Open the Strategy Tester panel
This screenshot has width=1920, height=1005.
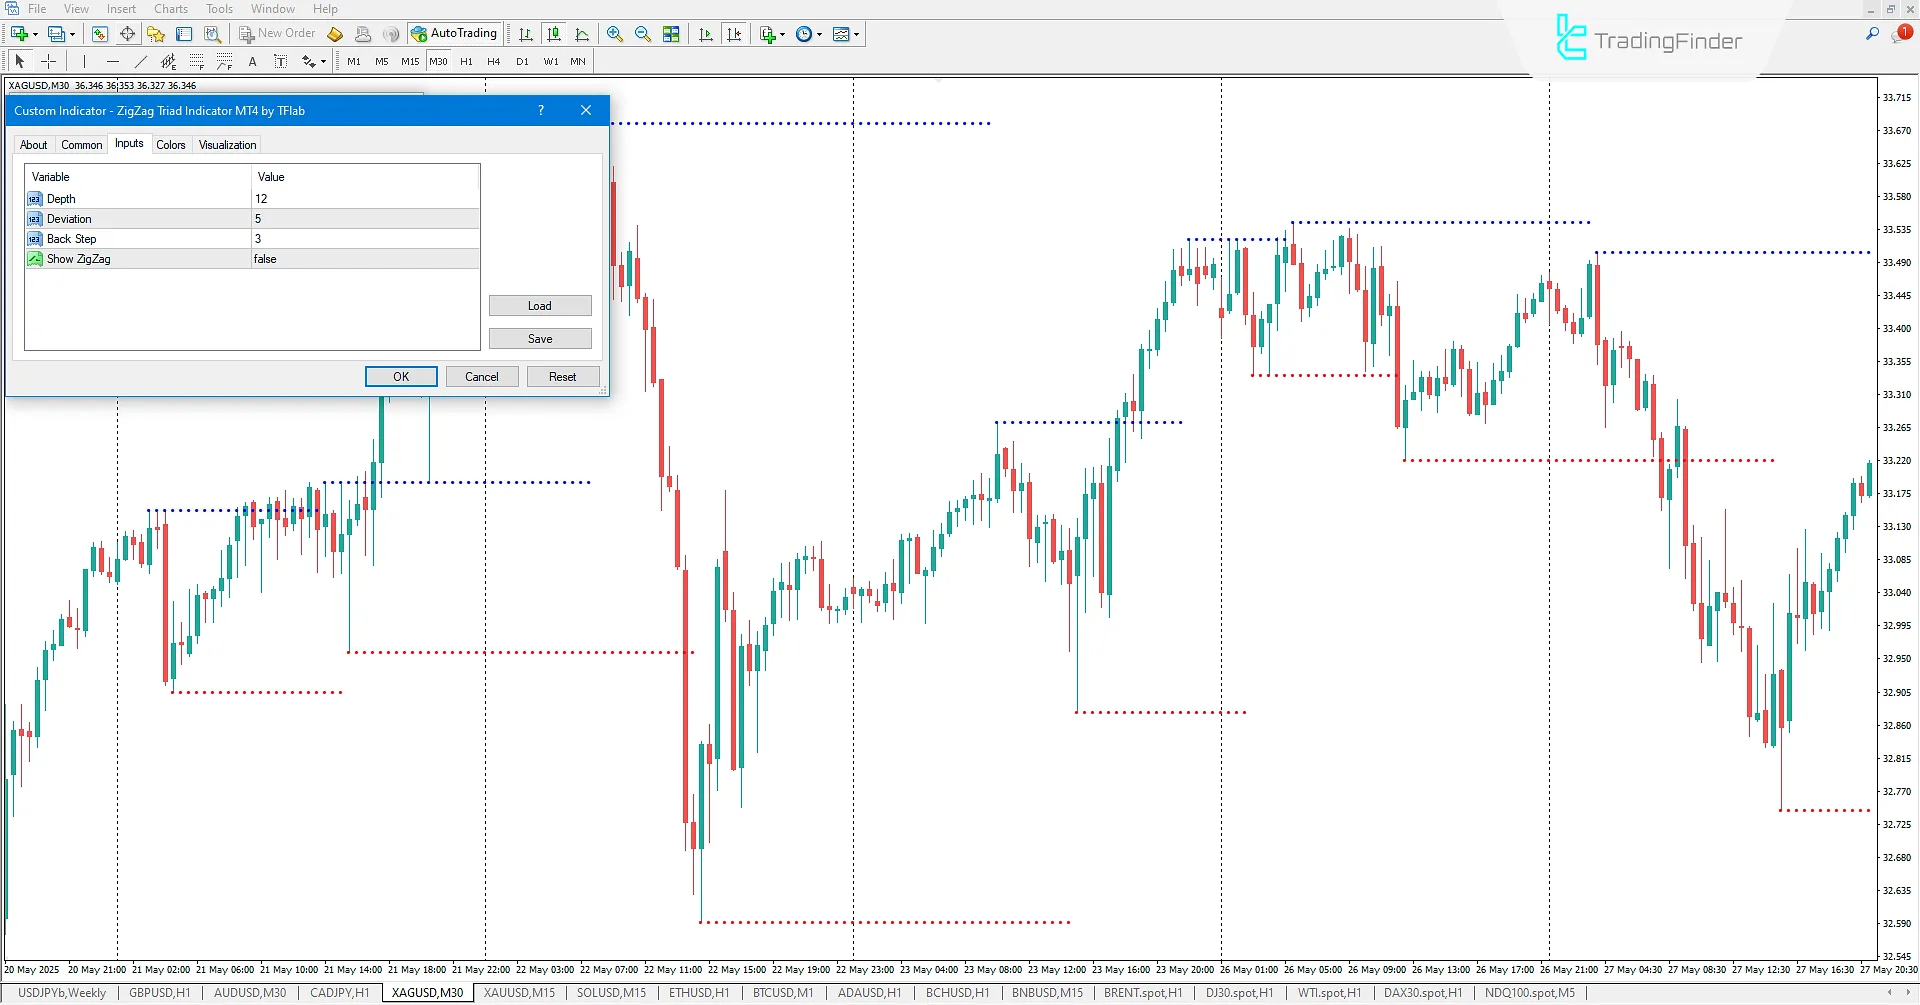pyautogui.click(x=211, y=33)
